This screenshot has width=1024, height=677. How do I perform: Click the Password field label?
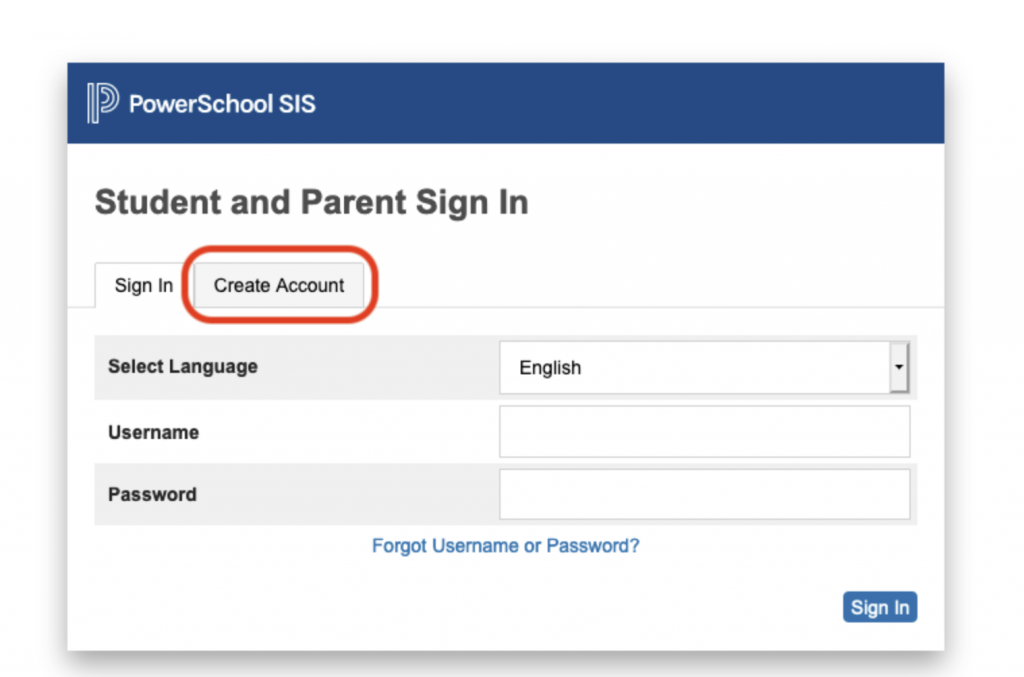pos(152,495)
